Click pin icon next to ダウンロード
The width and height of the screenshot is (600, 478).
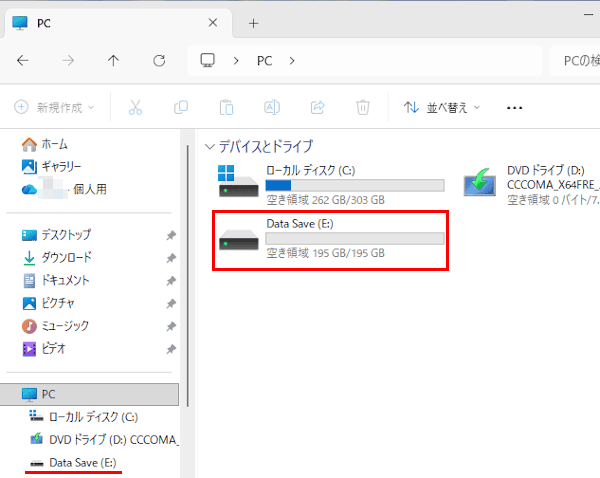pyautogui.click(x=171, y=258)
